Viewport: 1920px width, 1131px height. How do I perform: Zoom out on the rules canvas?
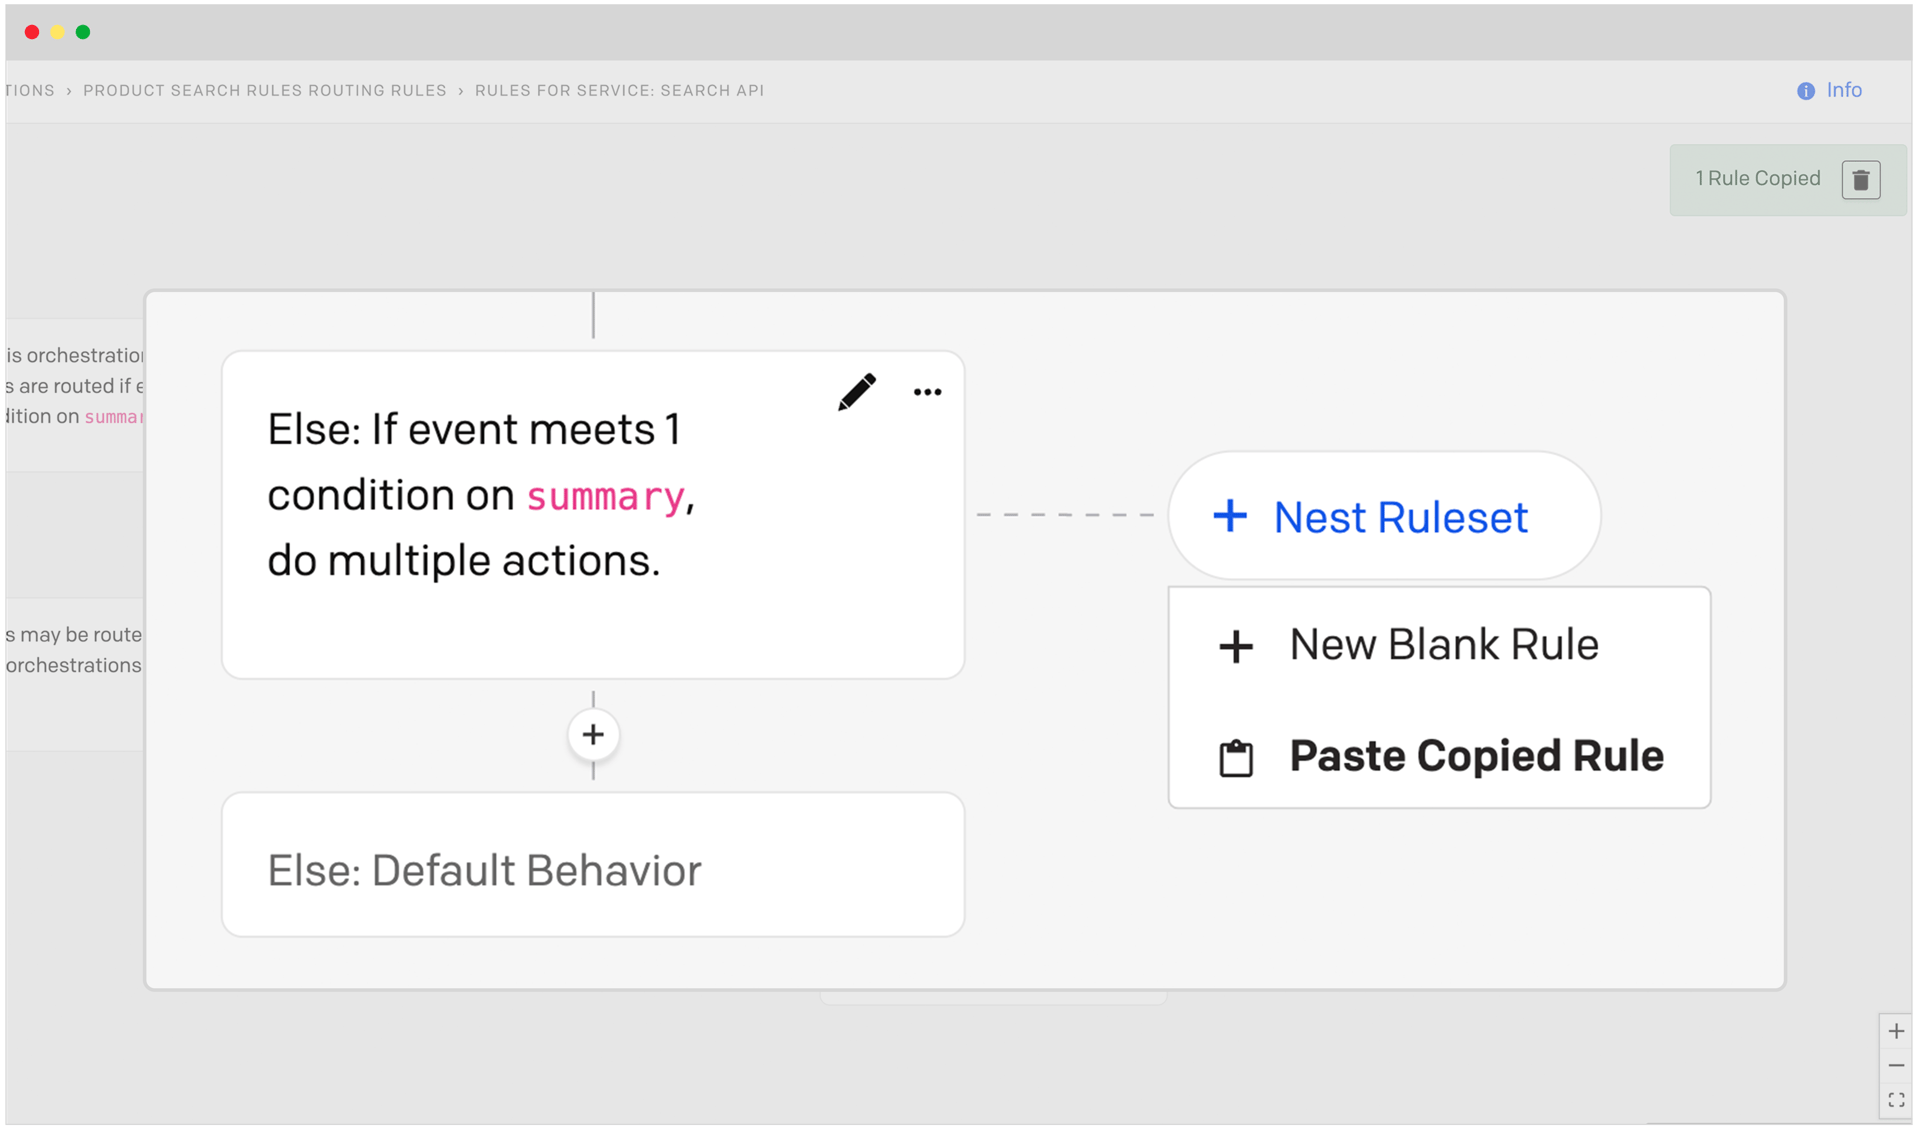pos(1895,1066)
